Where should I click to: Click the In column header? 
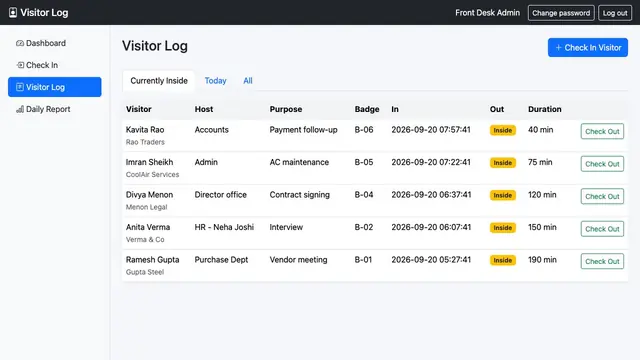click(395, 109)
